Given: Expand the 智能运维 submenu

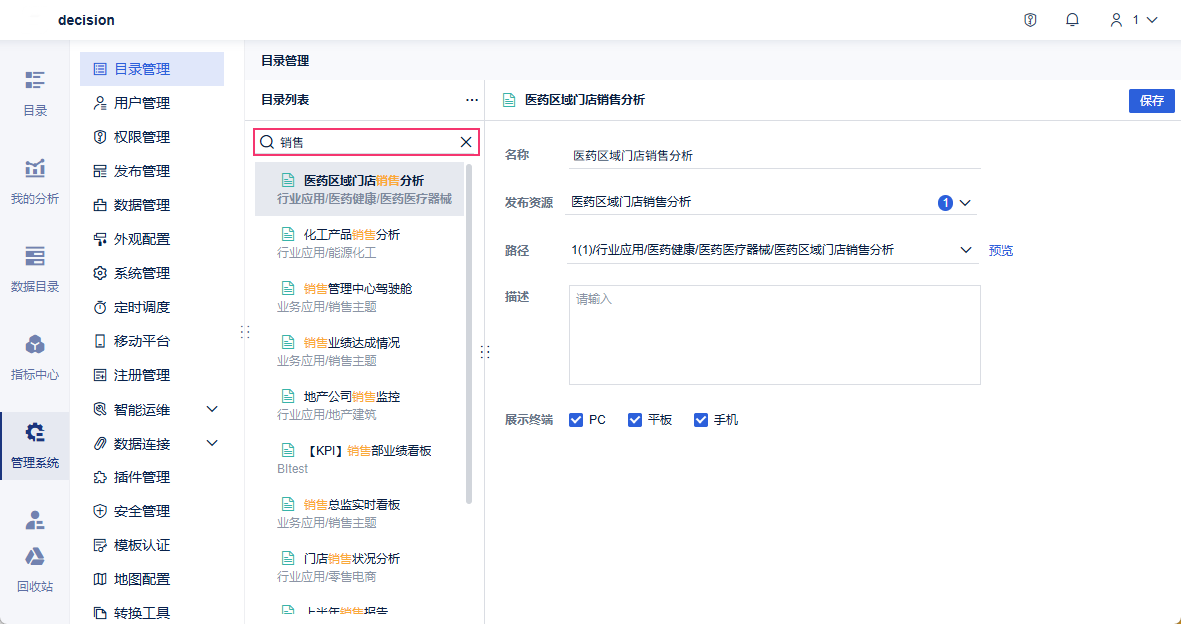Looking at the screenshot, I should pyautogui.click(x=212, y=409).
